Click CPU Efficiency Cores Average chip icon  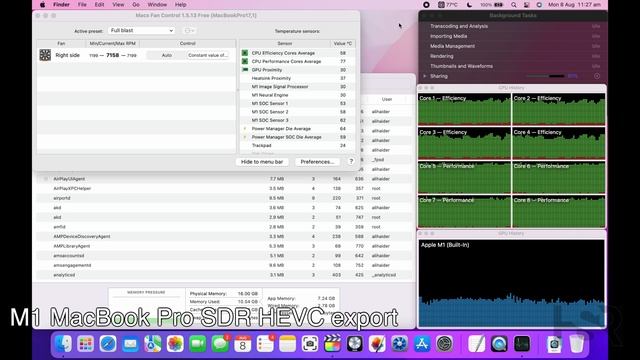[x=245, y=53]
